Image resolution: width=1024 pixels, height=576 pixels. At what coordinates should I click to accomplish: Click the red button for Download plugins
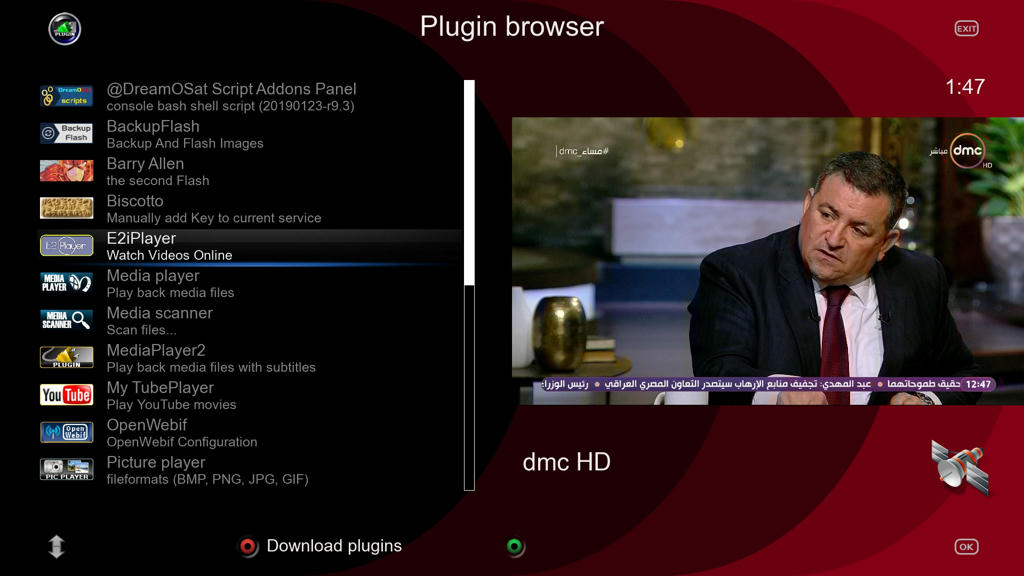pos(248,547)
